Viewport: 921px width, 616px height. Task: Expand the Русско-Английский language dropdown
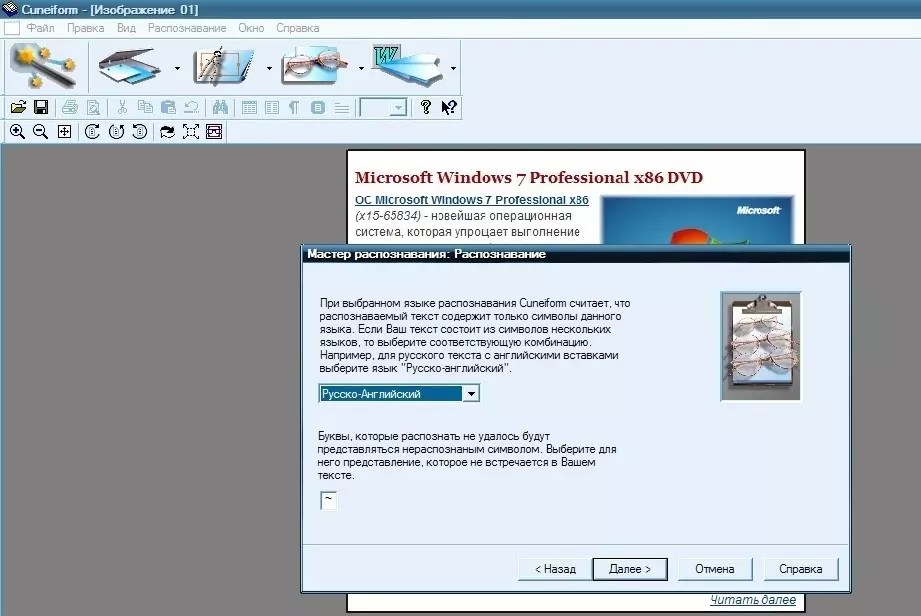click(x=471, y=393)
